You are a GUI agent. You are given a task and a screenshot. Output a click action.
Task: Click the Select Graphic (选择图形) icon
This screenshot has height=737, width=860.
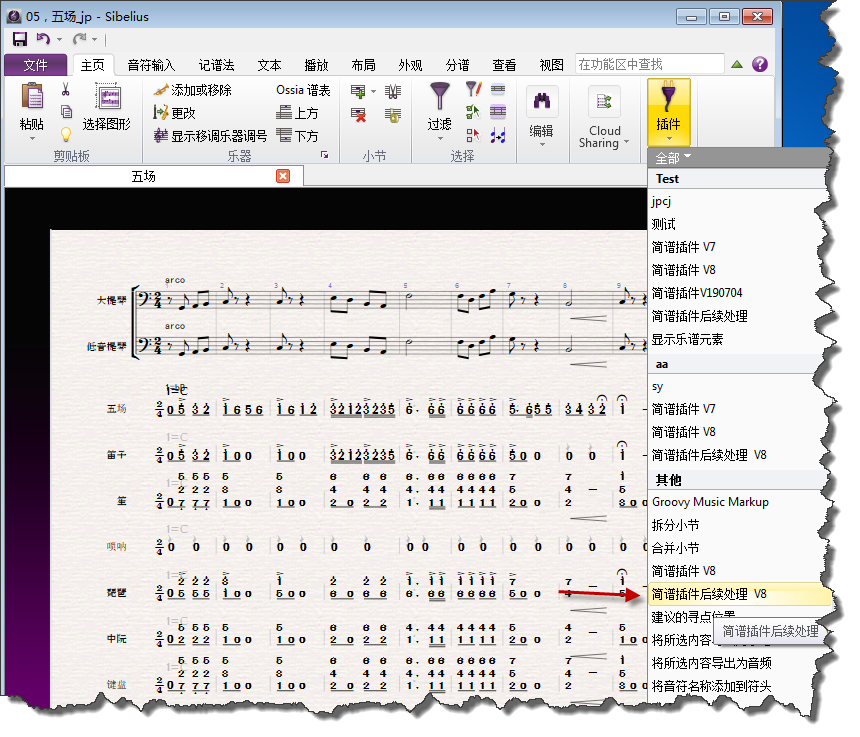click(106, 98)
